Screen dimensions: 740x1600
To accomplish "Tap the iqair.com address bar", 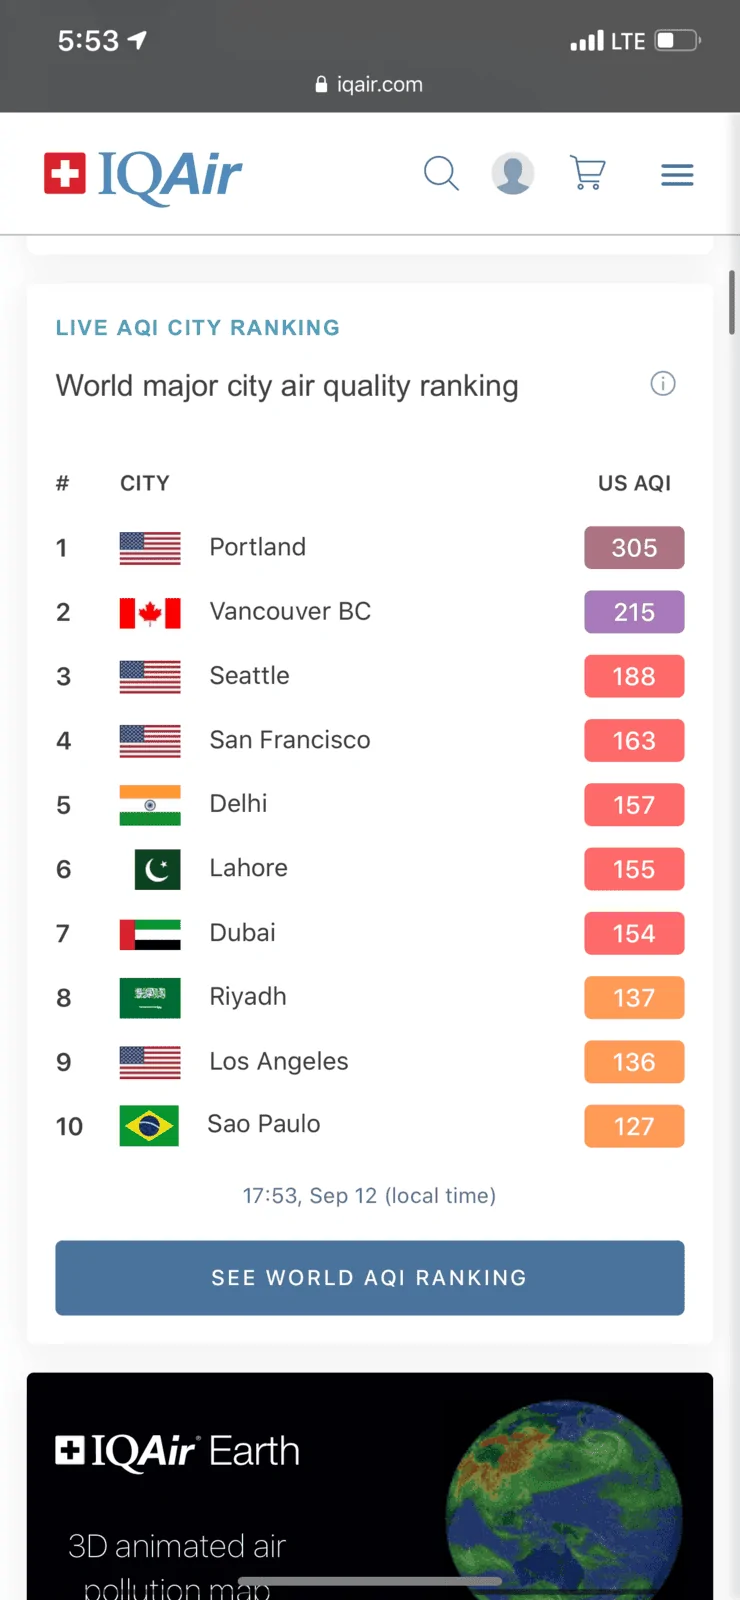I will pyautogui.click(x=370, y=84).
